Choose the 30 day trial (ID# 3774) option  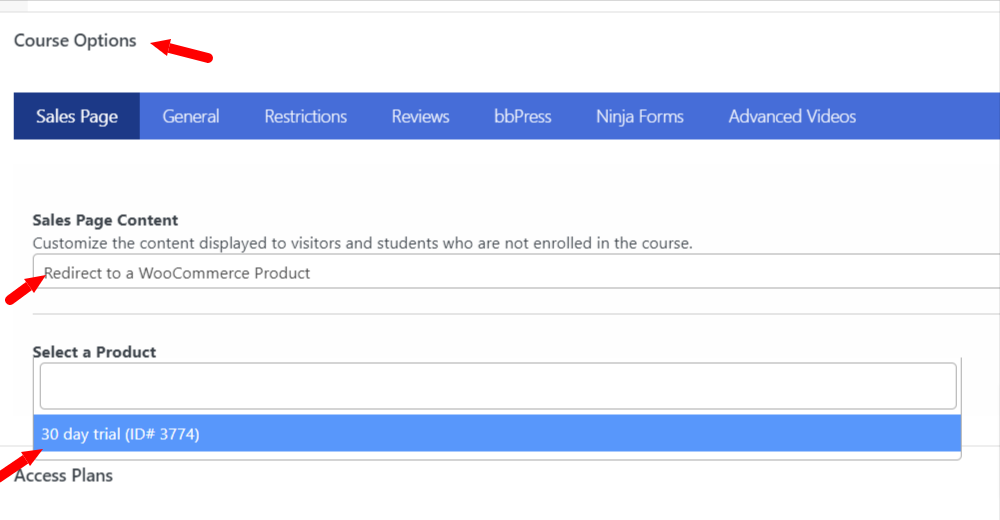tap(497, 433)
